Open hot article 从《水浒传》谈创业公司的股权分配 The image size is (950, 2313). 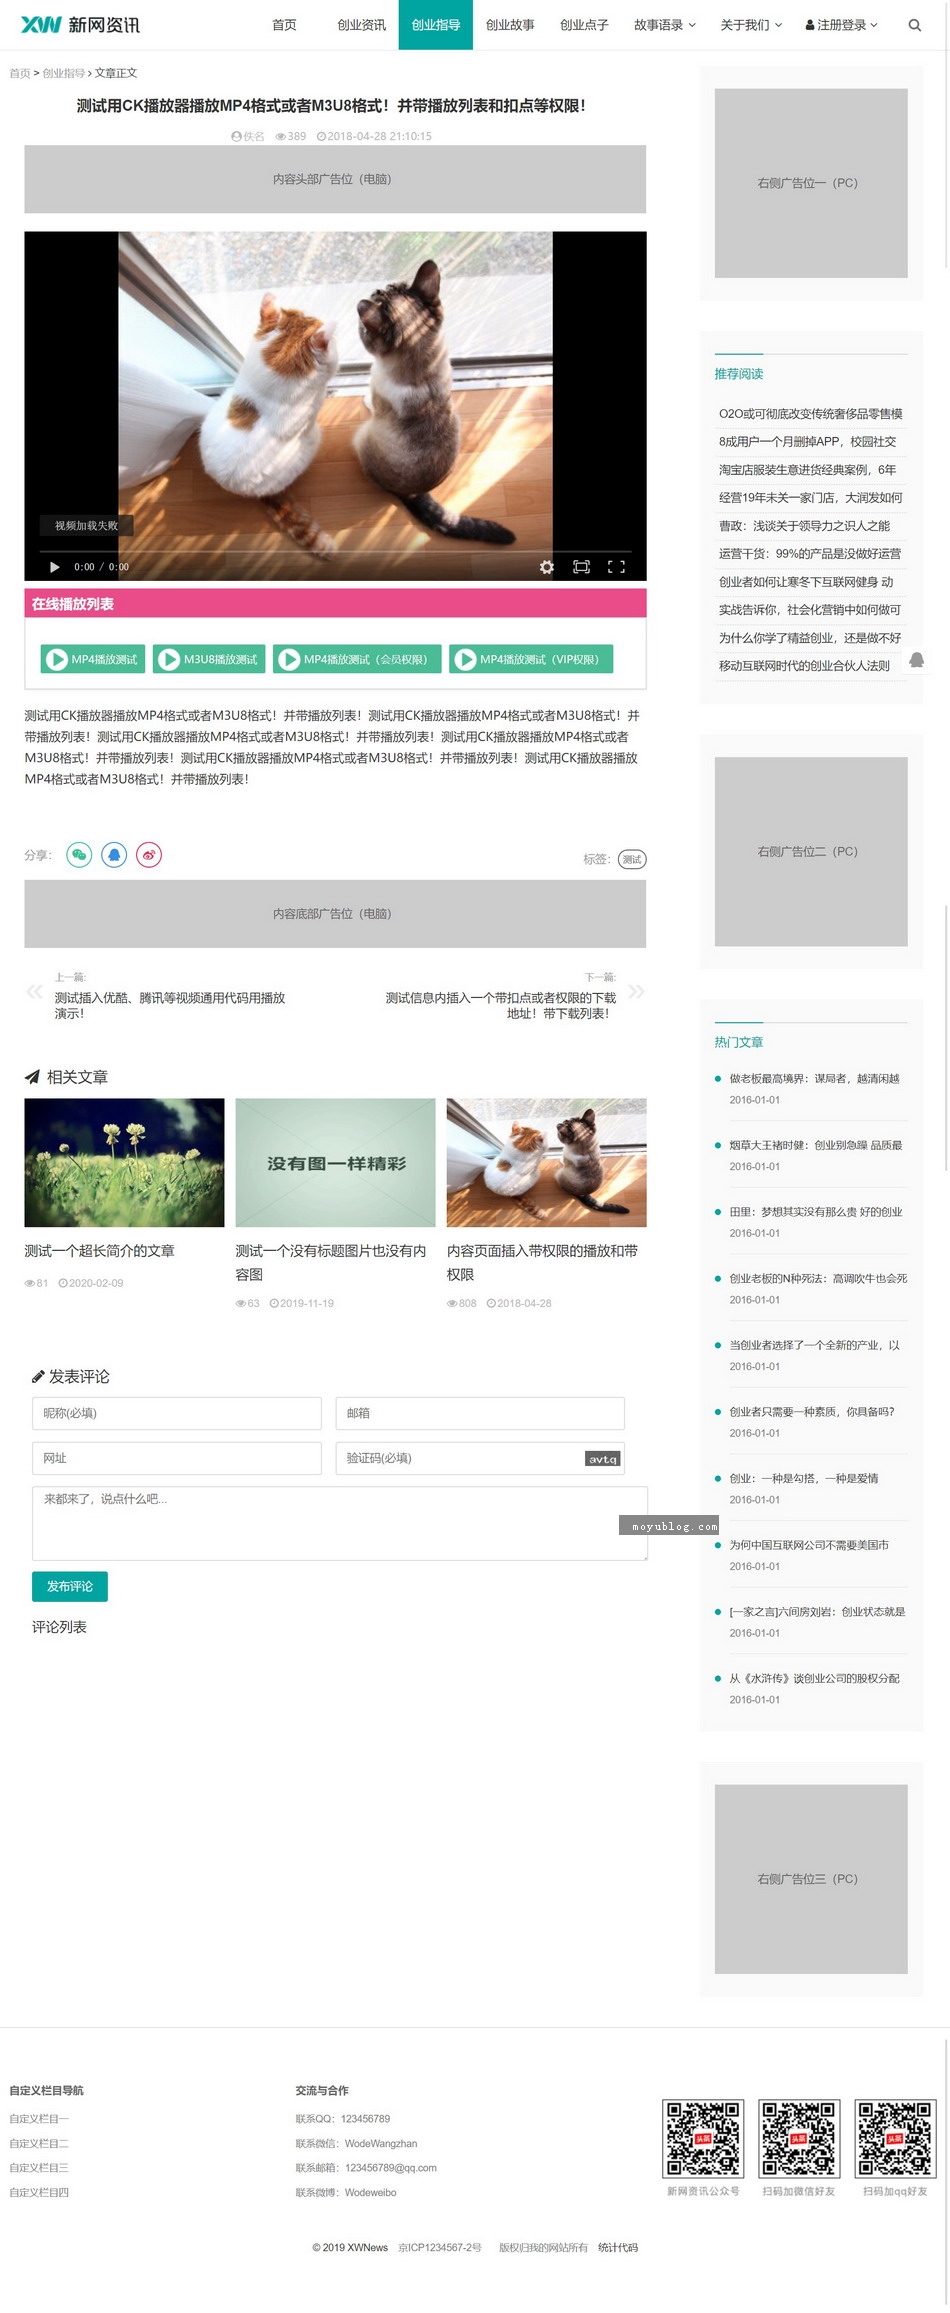[814, 1678]
